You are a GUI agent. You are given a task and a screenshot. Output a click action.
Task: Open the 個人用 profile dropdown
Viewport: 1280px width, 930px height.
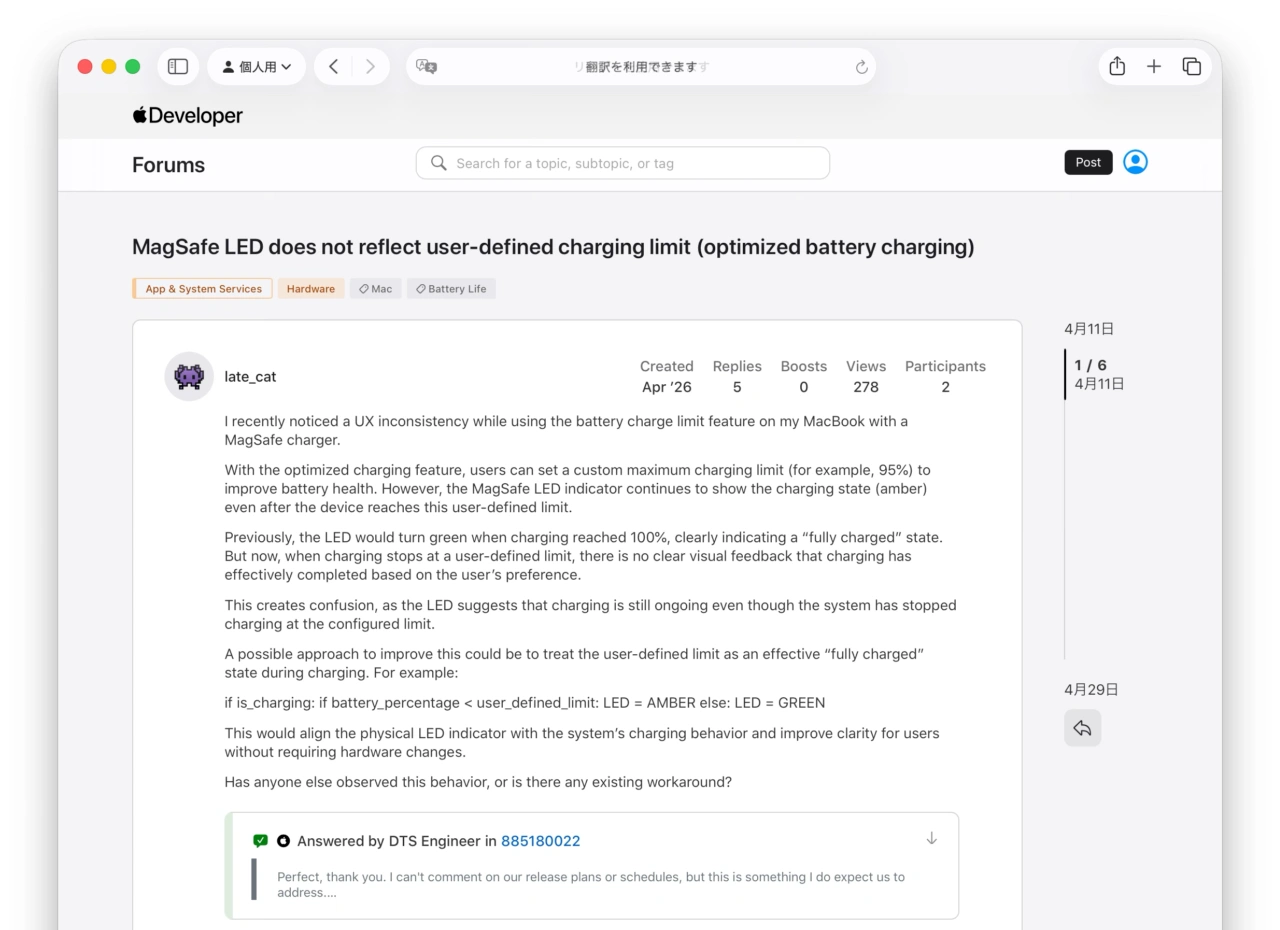(x=257, y=67)
